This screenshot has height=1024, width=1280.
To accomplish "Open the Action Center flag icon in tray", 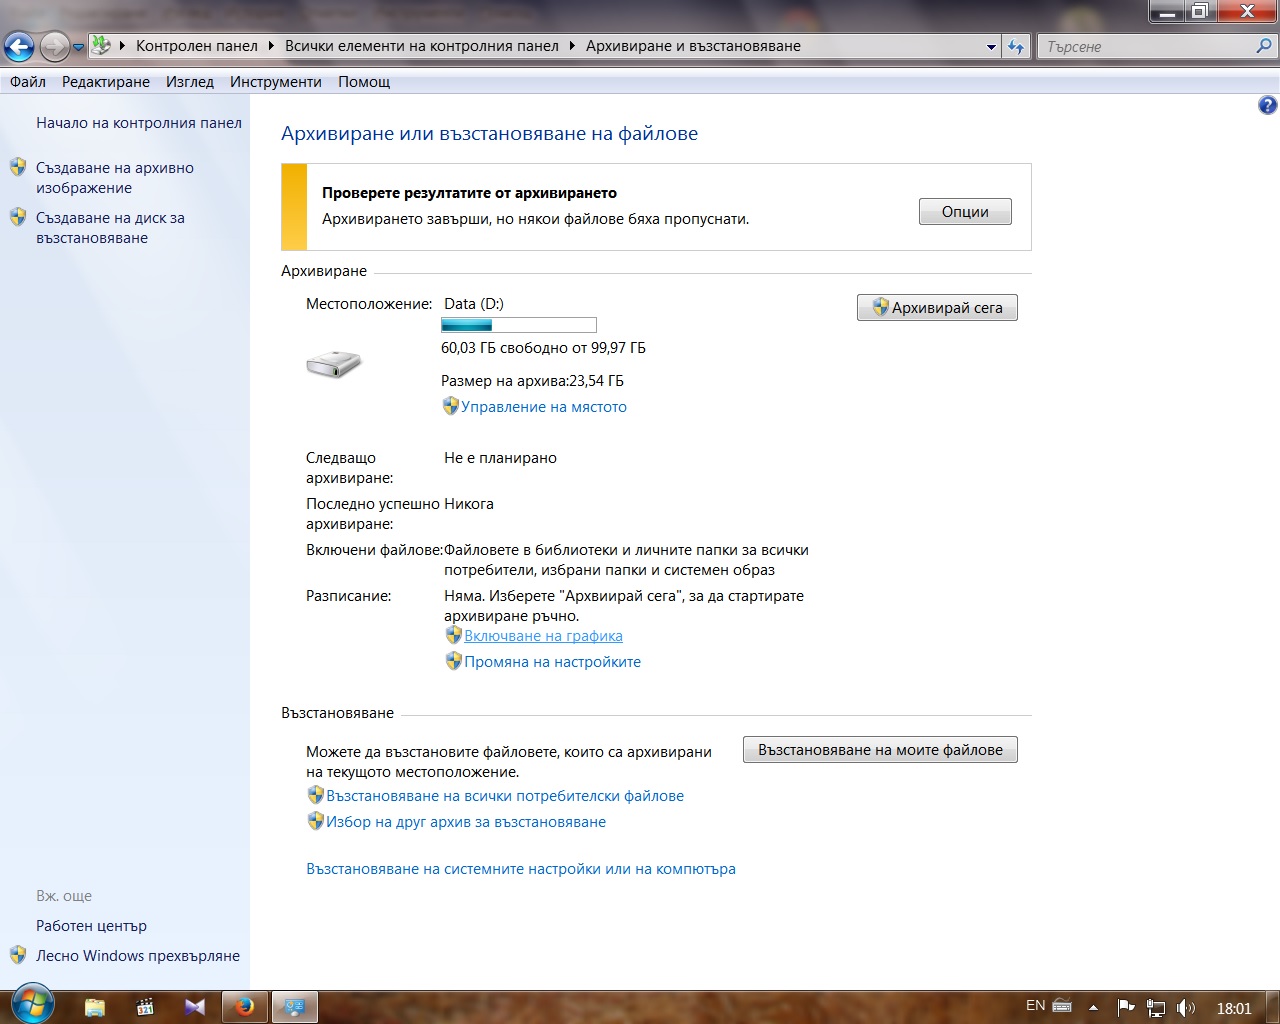I will pyautogui.click(x=1126, y=1008).
